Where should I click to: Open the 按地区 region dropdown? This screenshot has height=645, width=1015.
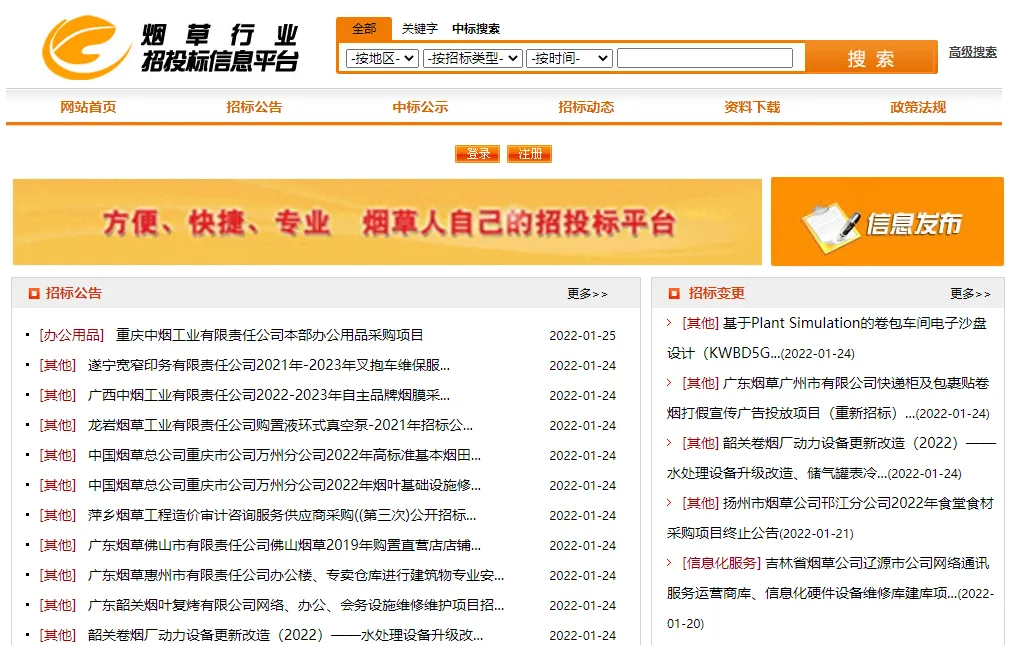click(381, 58)
